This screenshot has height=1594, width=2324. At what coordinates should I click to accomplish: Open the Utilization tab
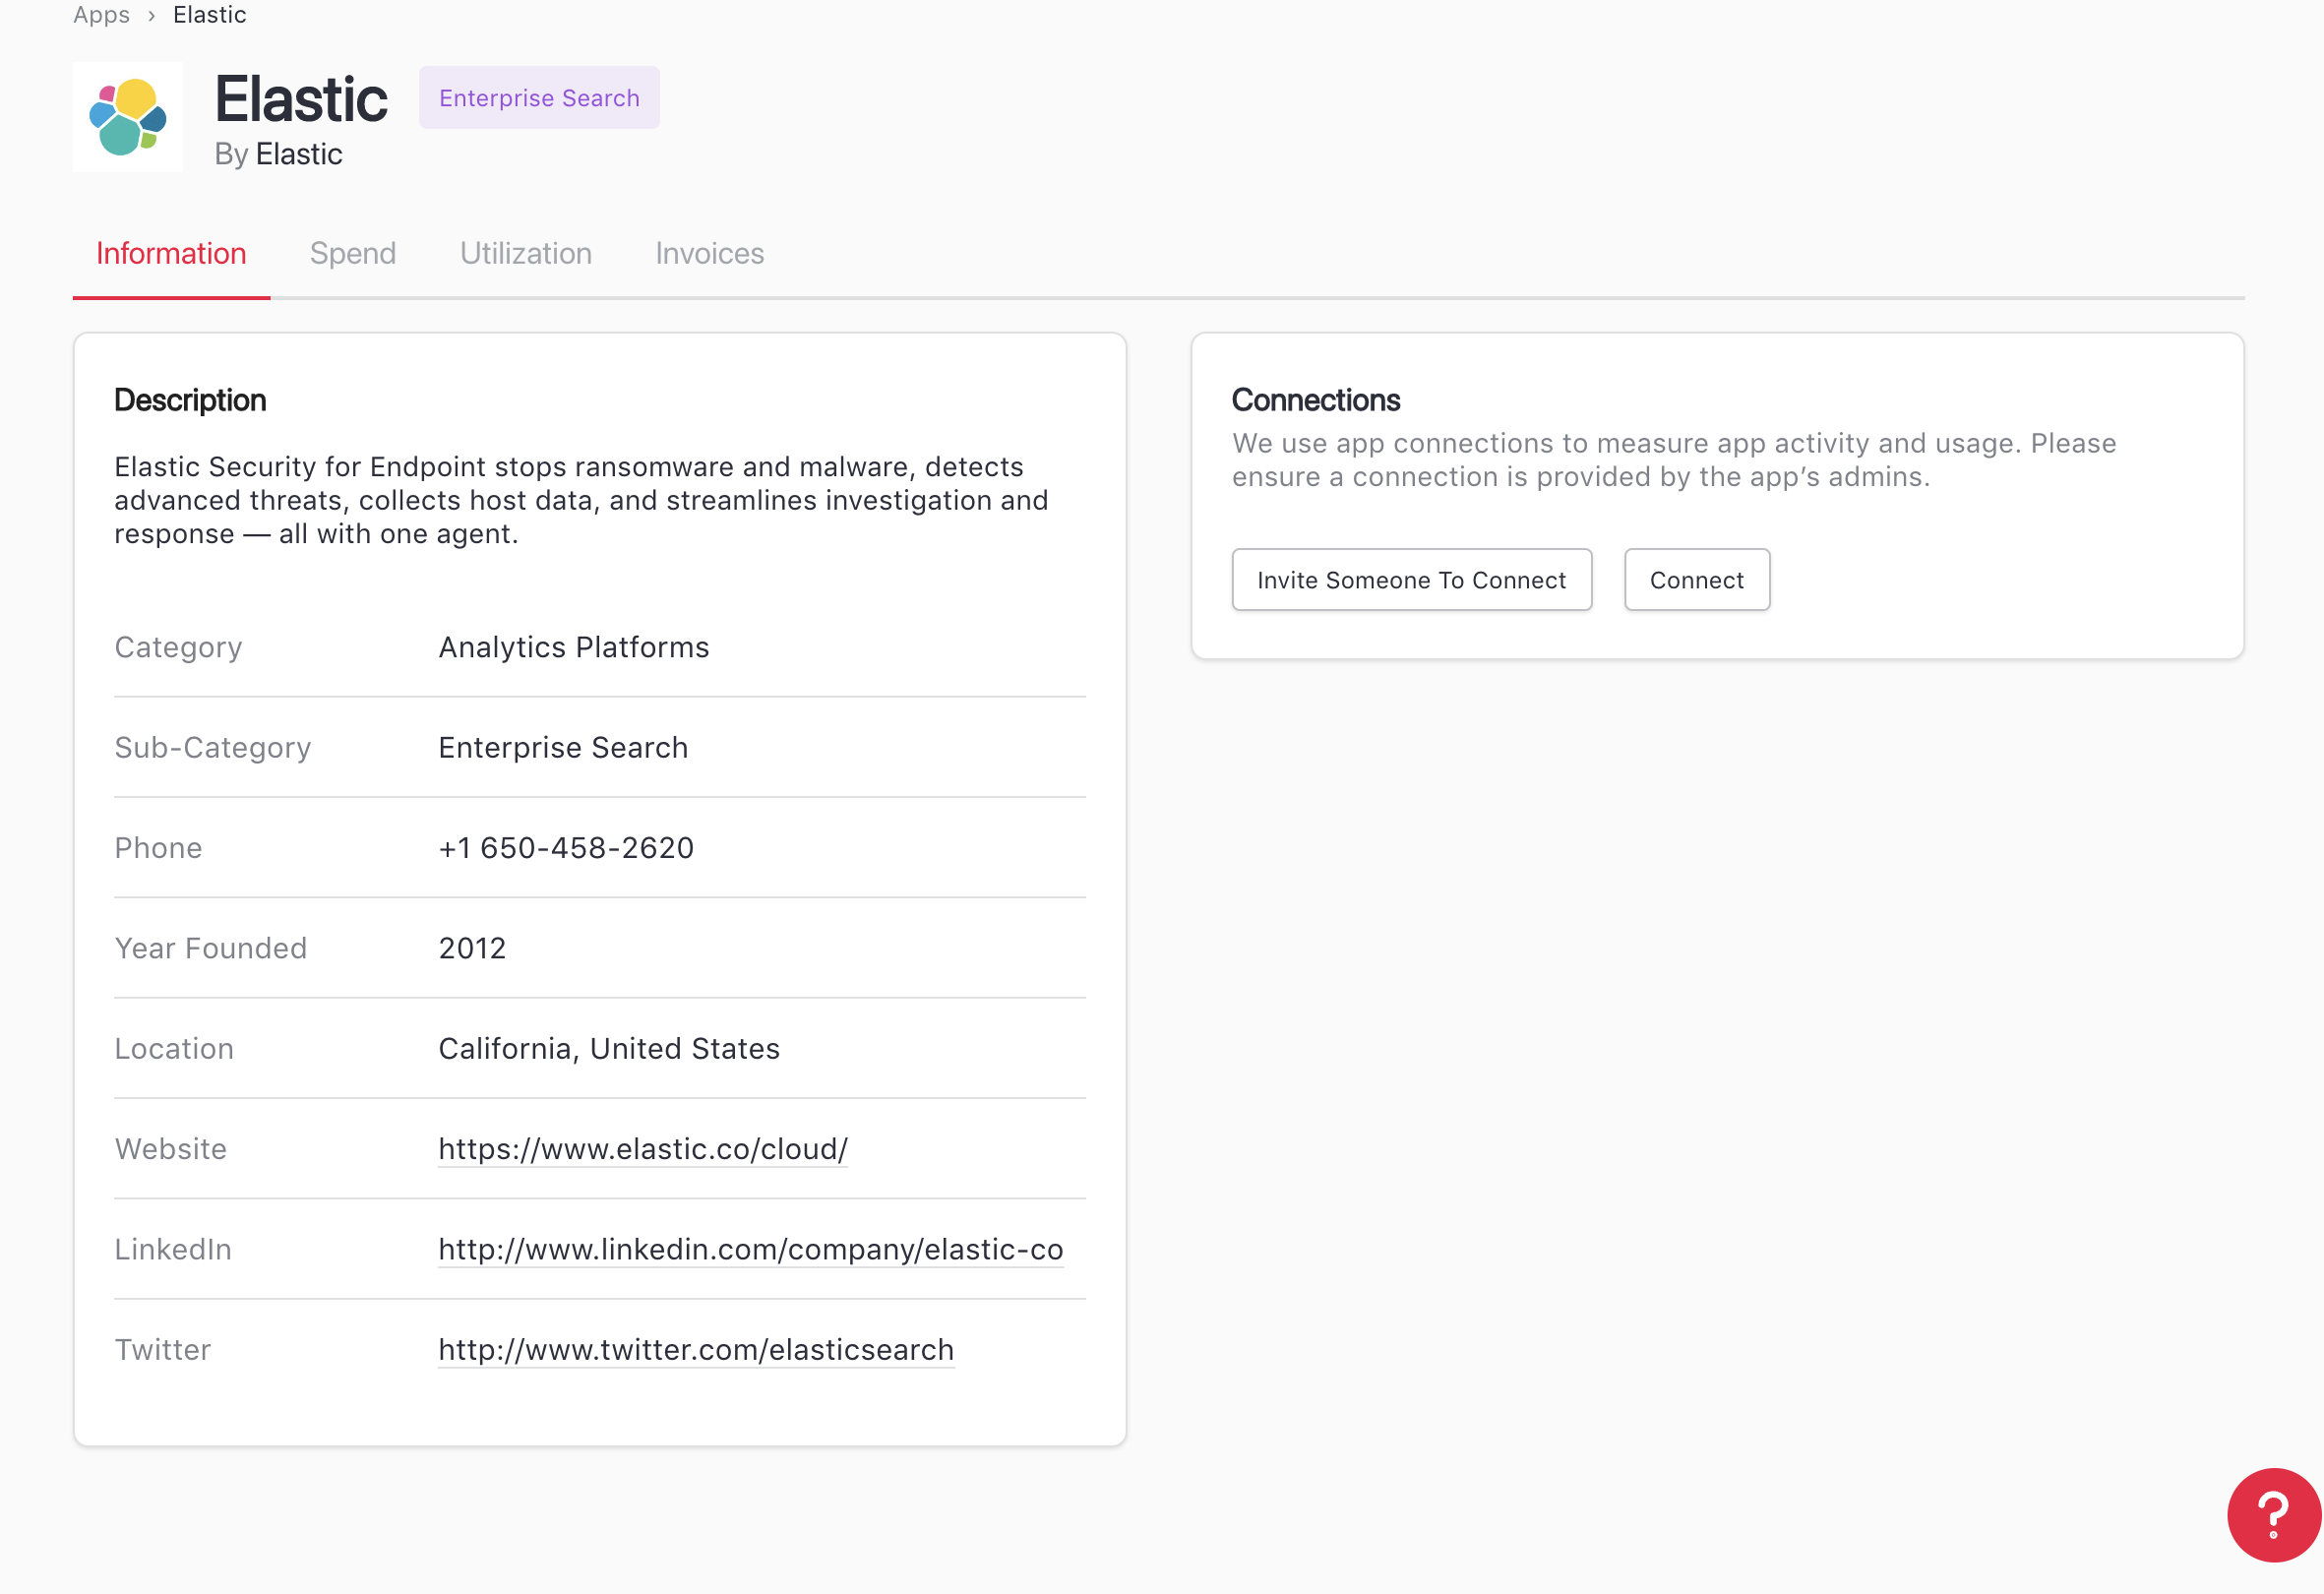pos(526,254)
